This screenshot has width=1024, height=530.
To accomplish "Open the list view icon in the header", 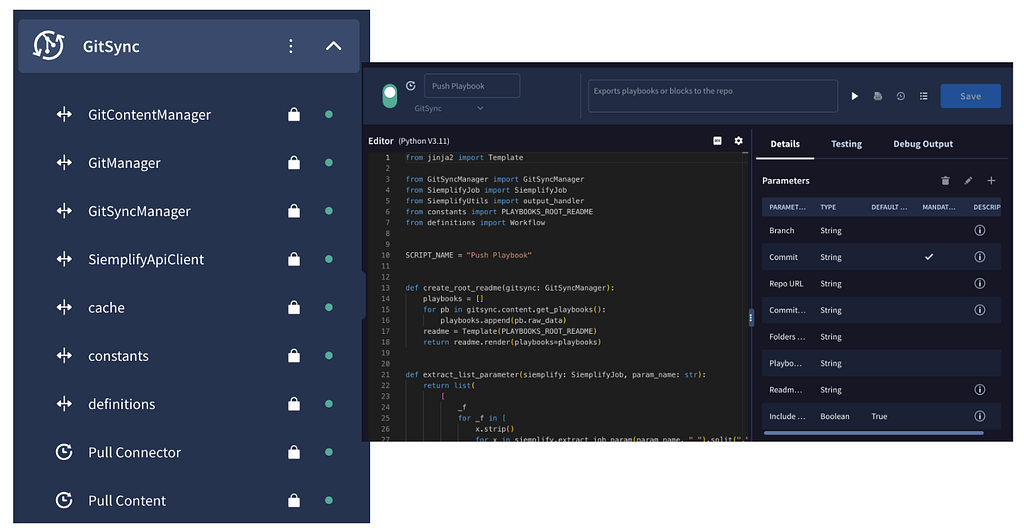I will pos(923,96).
